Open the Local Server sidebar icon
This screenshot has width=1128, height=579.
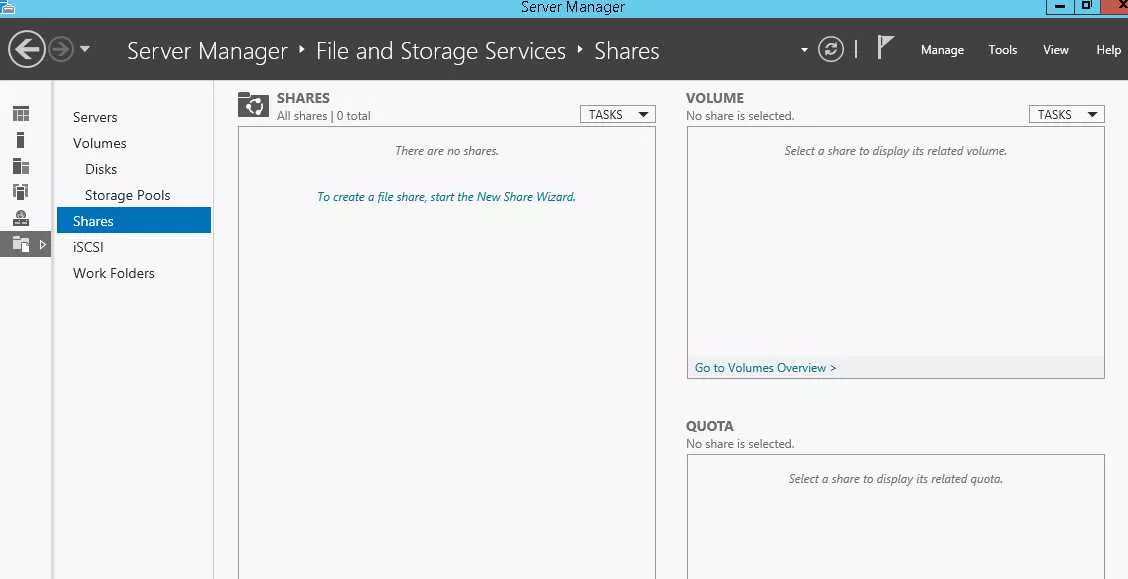[21, 140]
